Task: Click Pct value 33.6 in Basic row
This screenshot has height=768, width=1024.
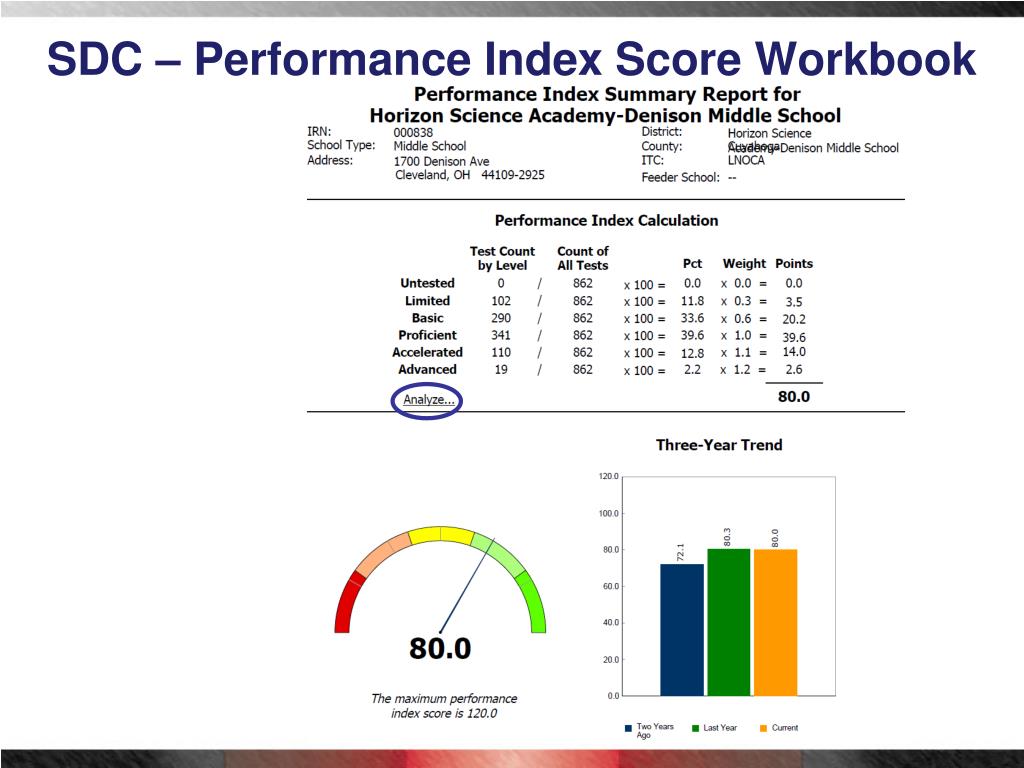Action: click(692, 318)
